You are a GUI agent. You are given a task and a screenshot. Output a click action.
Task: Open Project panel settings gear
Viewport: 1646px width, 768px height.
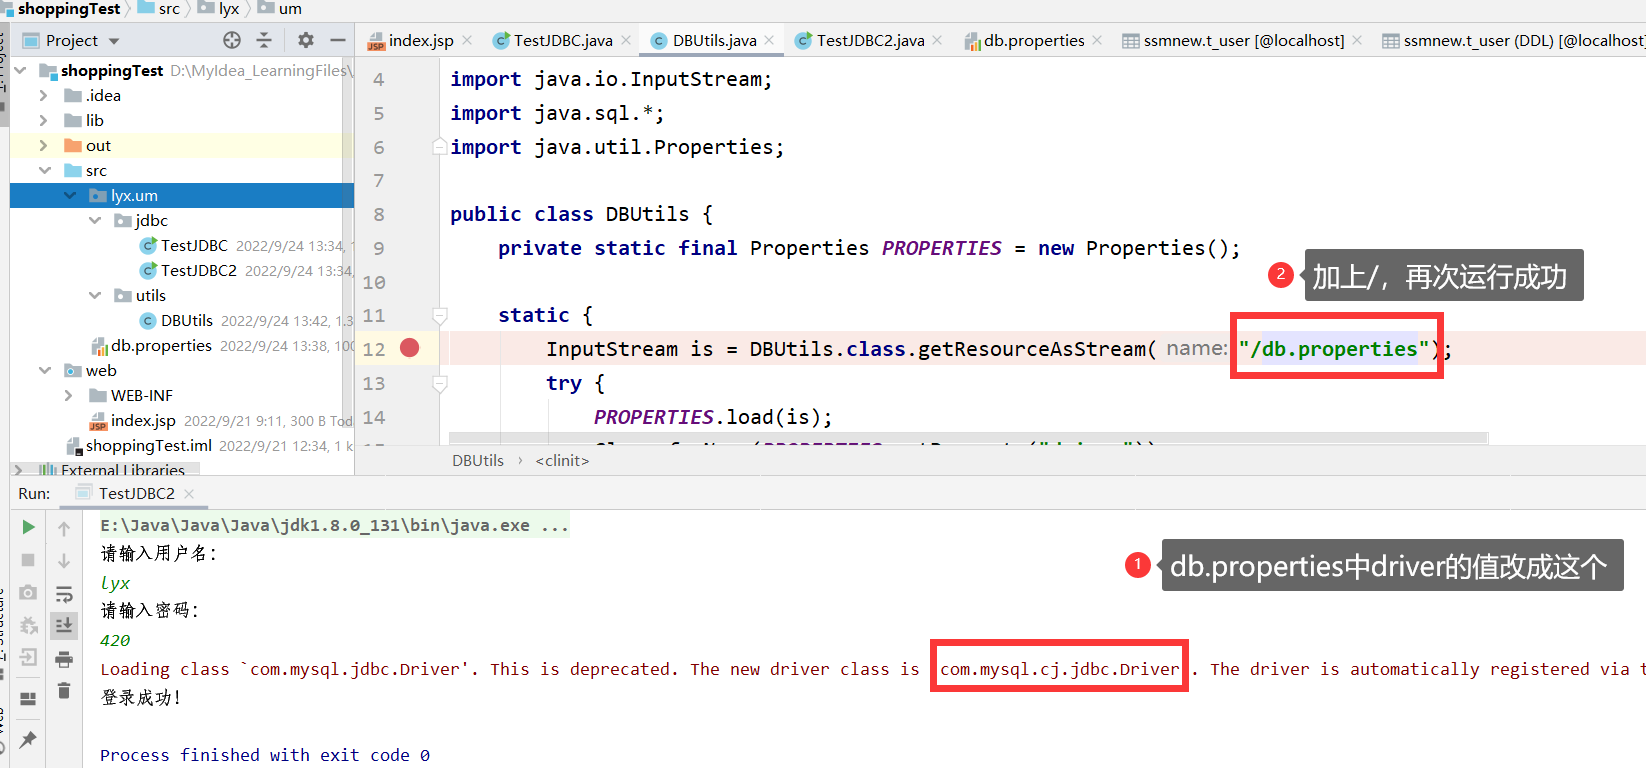tap(306, 40)
